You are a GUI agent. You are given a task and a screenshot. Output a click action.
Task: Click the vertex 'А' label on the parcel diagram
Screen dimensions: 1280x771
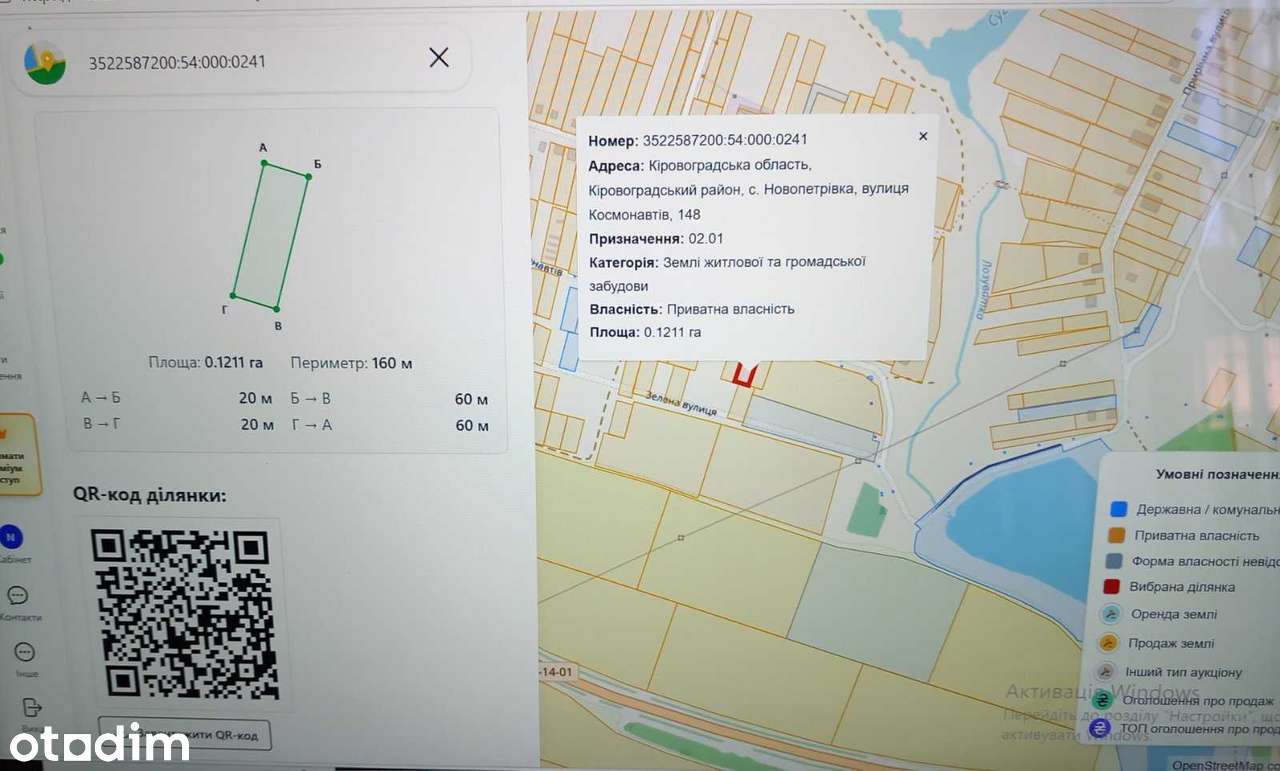[263, 147]
